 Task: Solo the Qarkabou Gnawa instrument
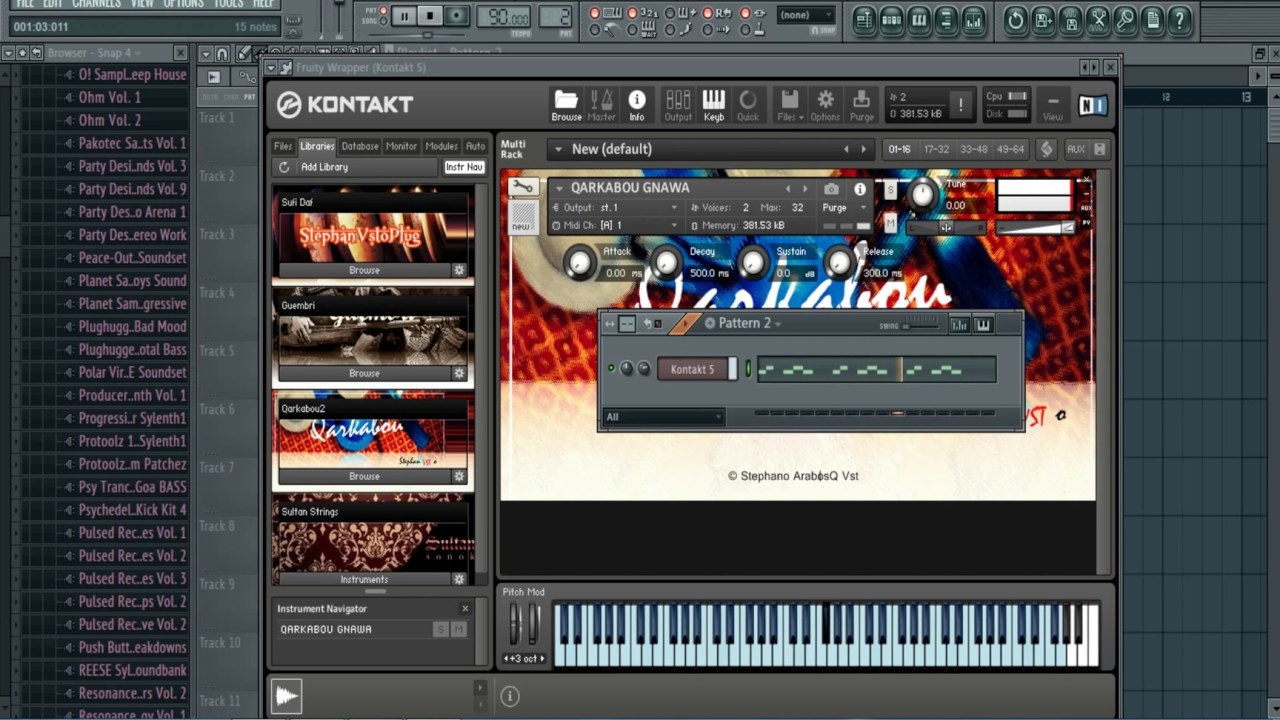point(890,190)
